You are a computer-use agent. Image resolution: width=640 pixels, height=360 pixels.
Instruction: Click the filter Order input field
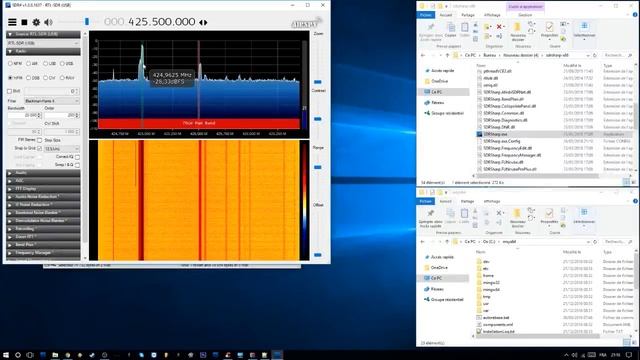(x=62, y=116)
